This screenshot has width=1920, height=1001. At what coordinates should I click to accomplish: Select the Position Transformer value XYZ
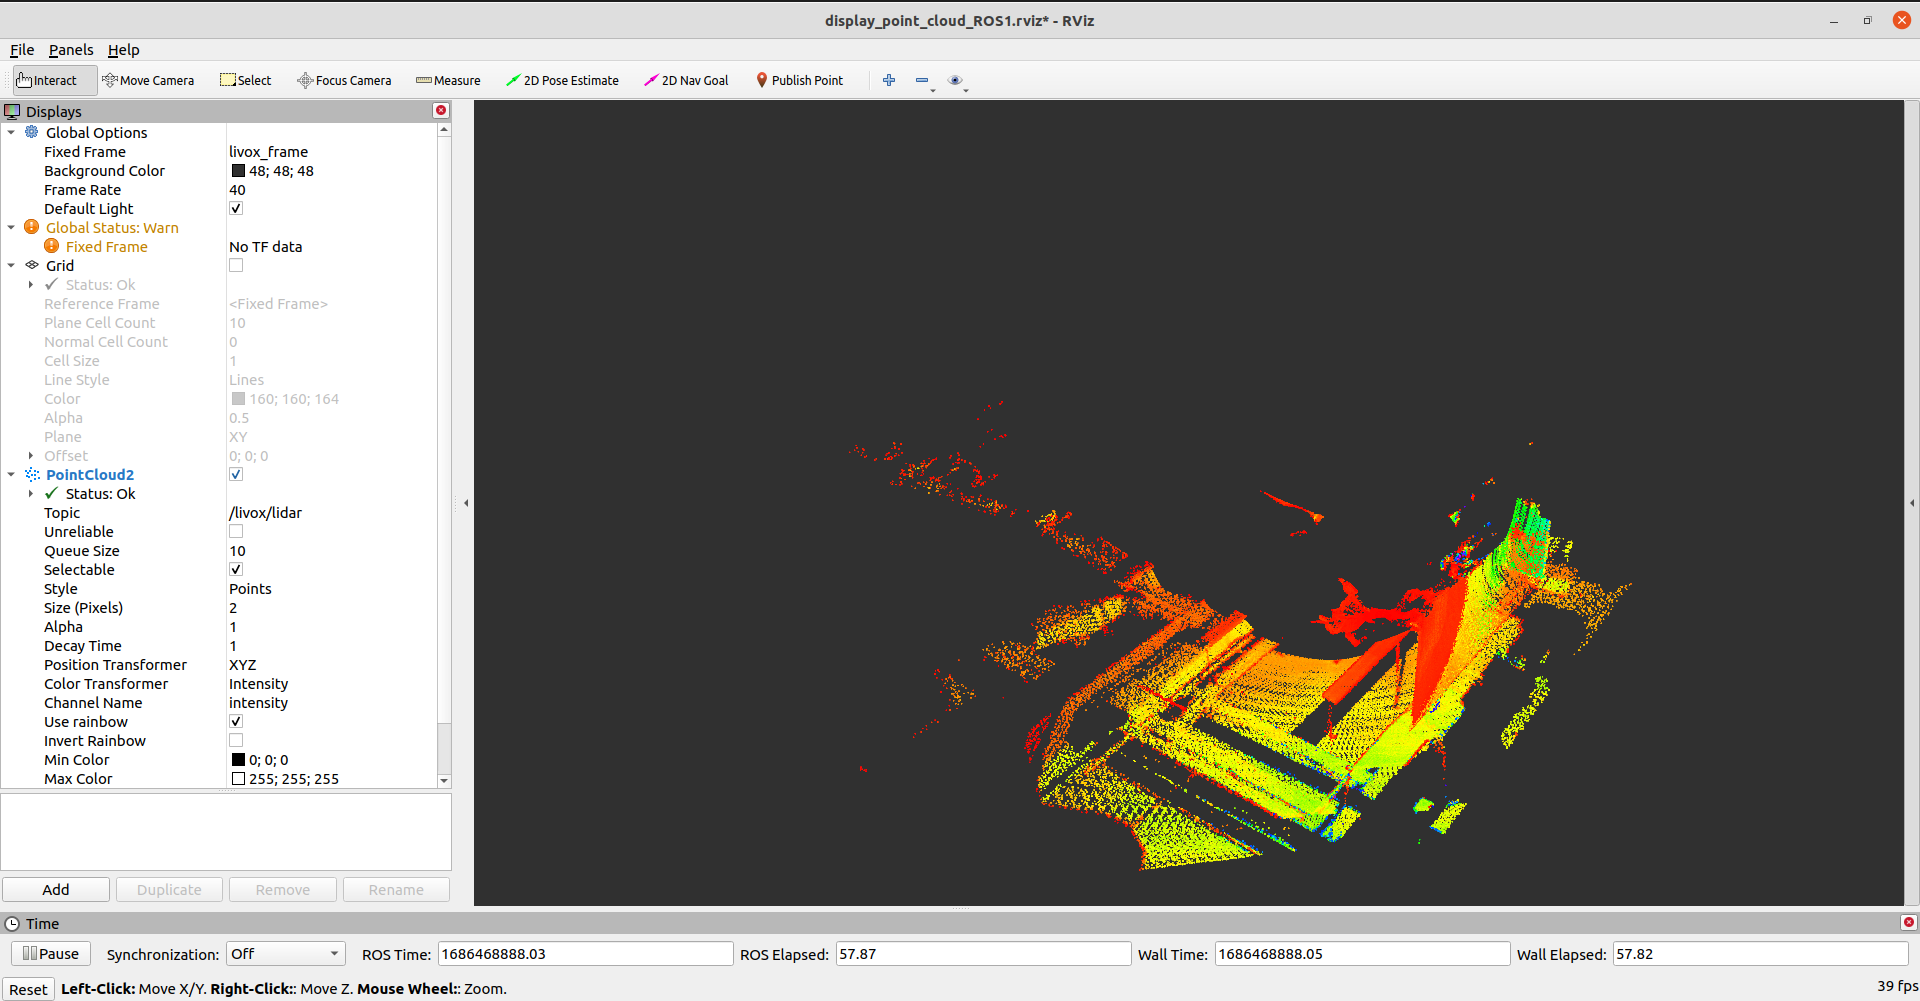coord(242,664)
